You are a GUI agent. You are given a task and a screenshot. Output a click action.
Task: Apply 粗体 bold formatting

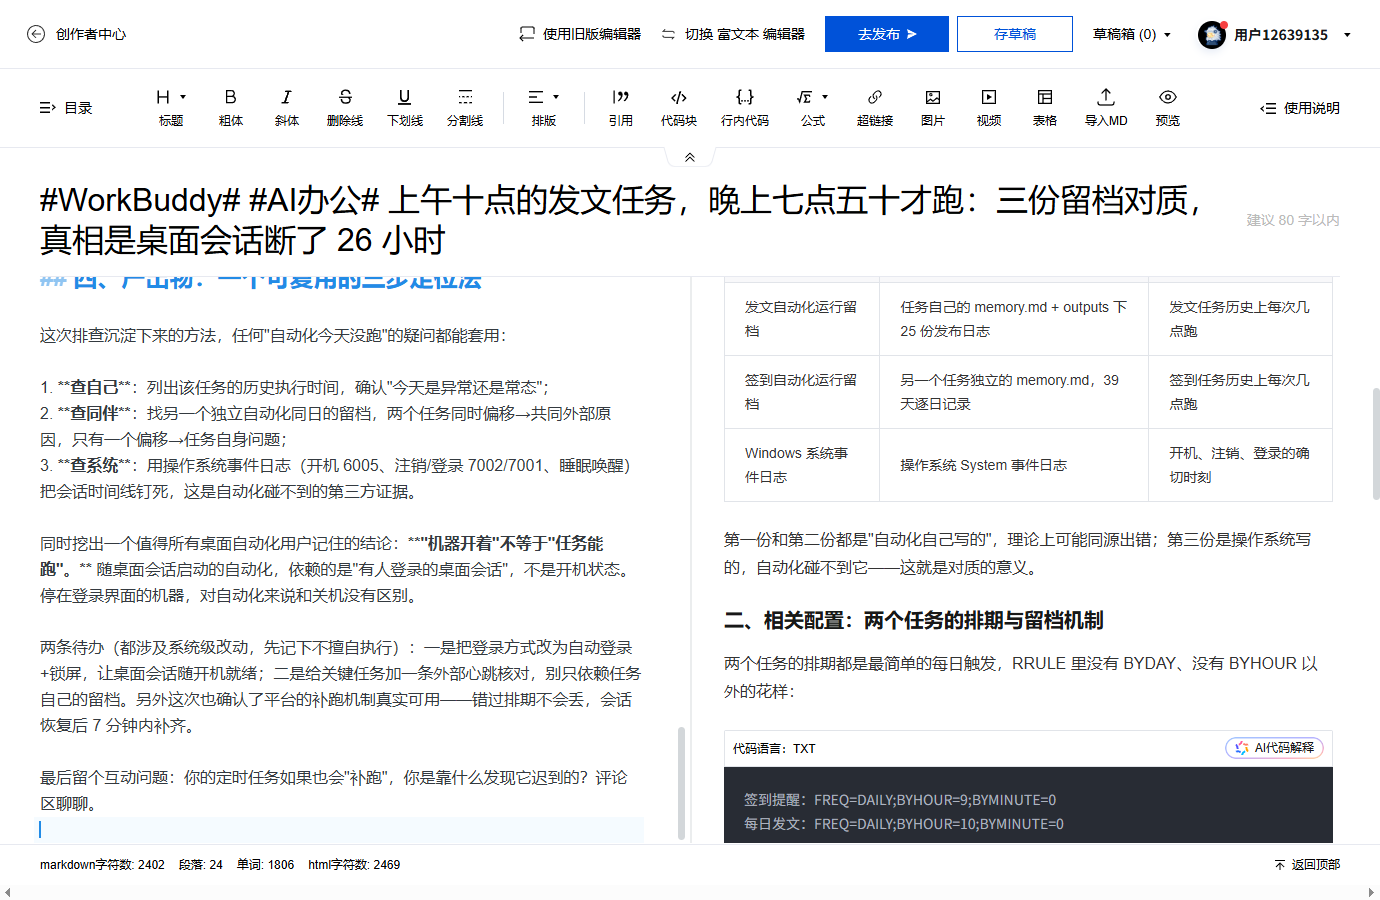pos(231,107)
